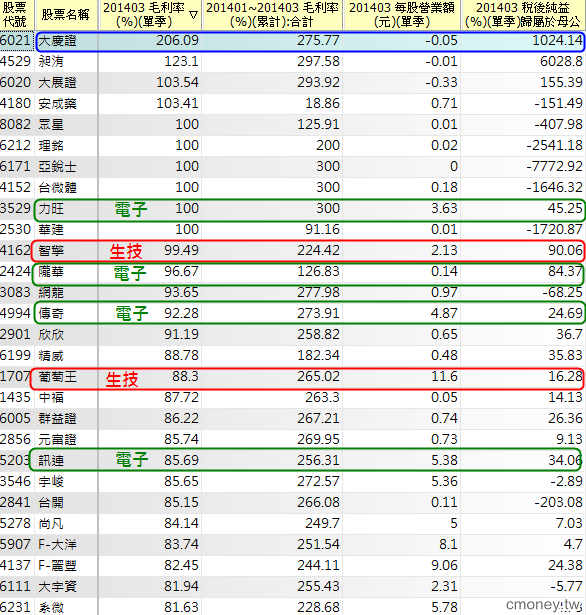Click the 93.65 gross margin value
Viewport: 586px width, 615px height.
click(x=181, y=293)
